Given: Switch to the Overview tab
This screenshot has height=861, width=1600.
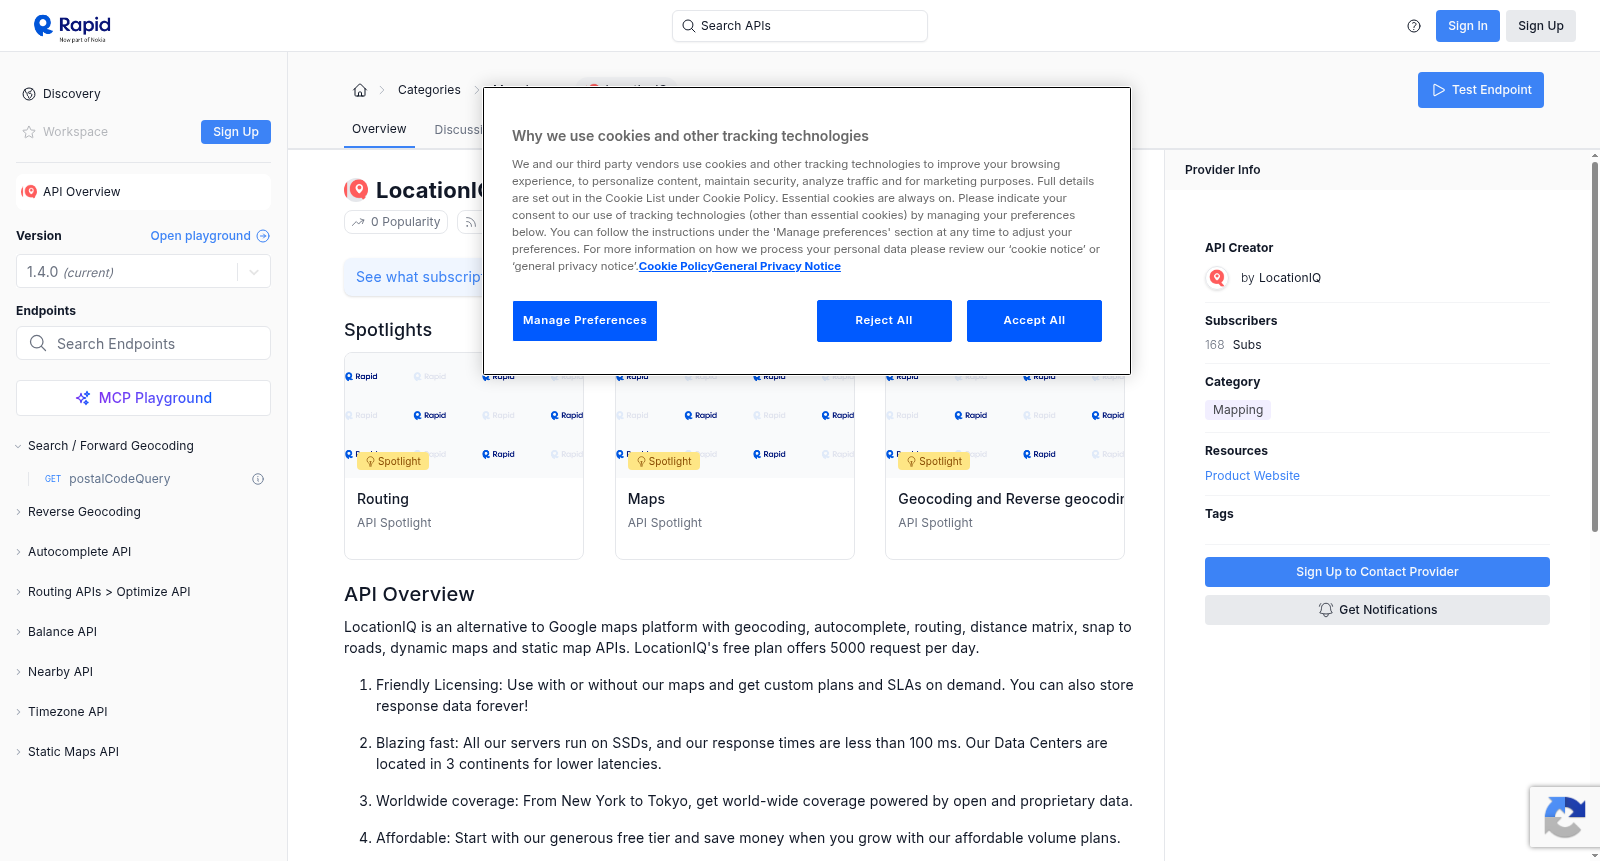Looking at the screenshot, I should point(379,130).
